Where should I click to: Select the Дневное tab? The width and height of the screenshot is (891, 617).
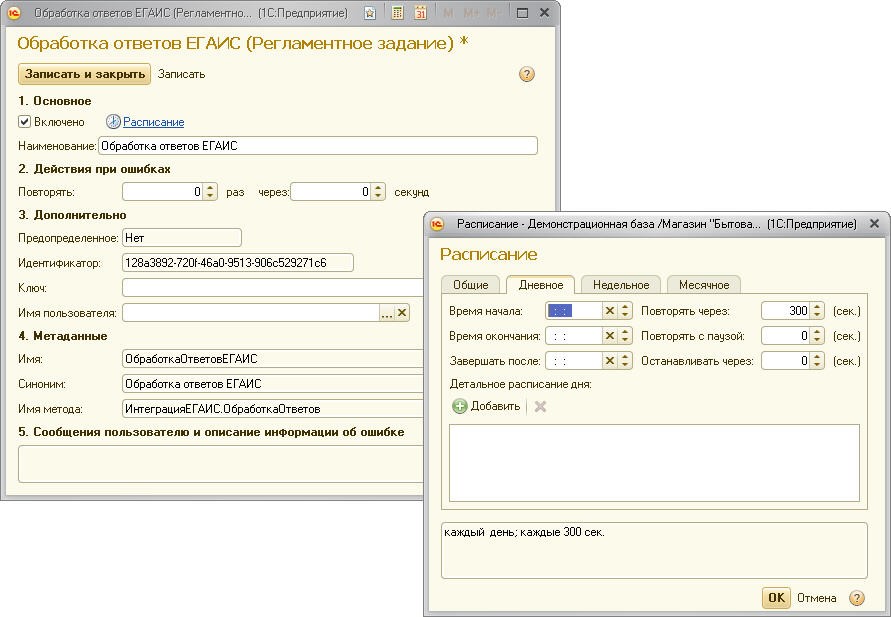(x=540, y=285)
